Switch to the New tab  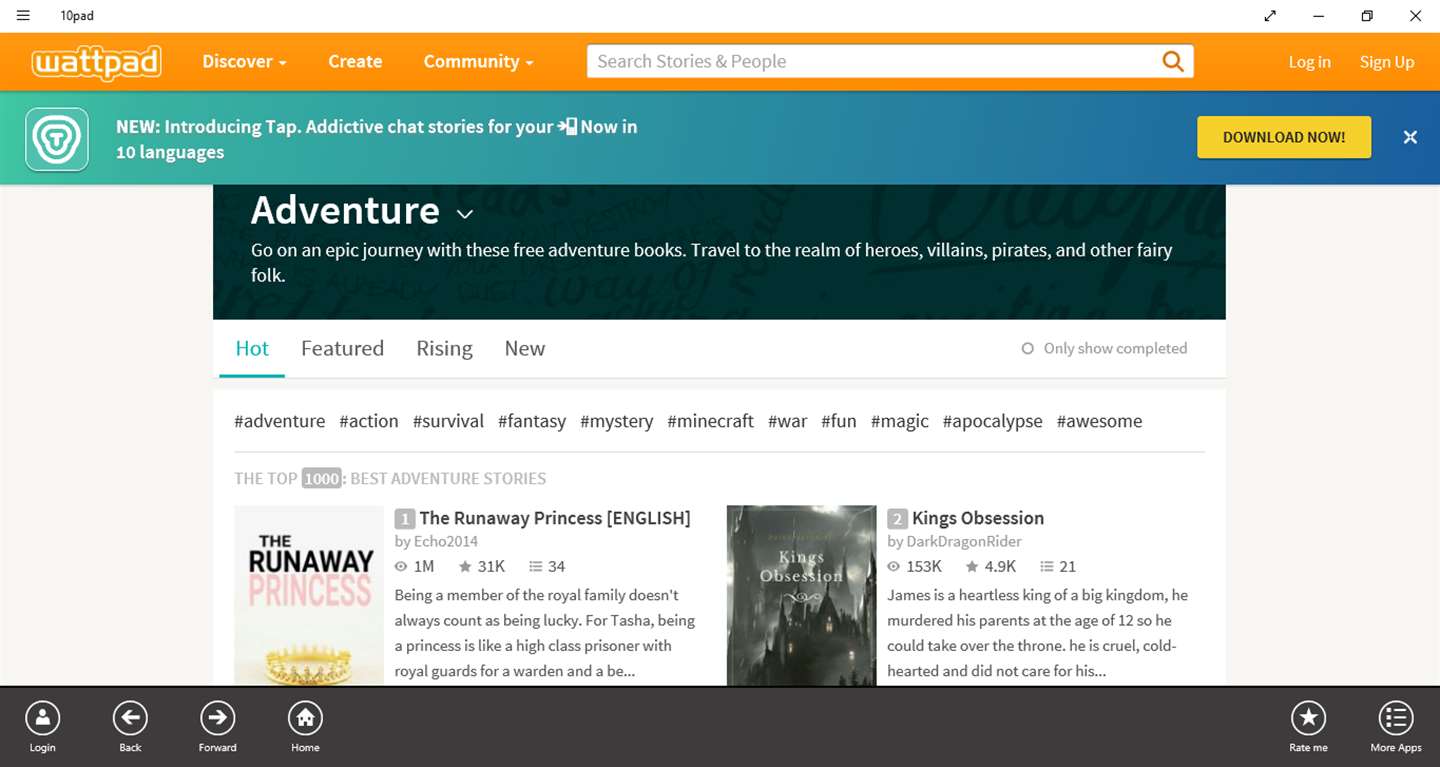tap(525, 348)
